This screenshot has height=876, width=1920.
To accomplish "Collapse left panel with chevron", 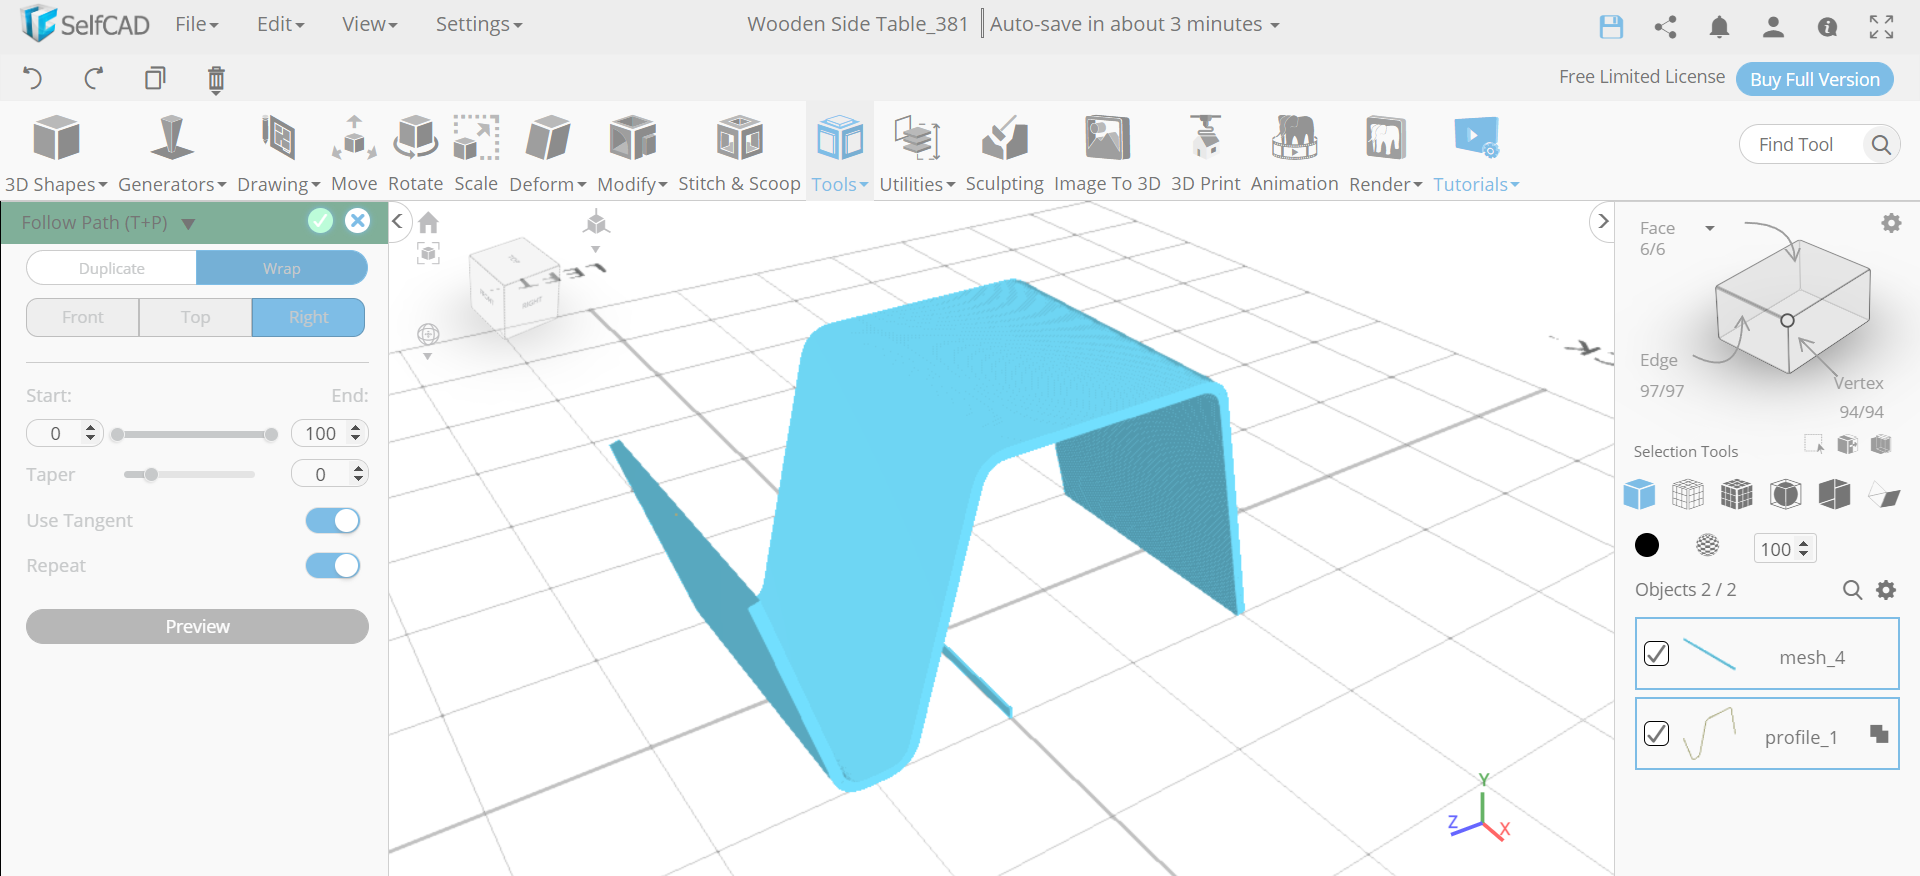I will click(397, 221).
